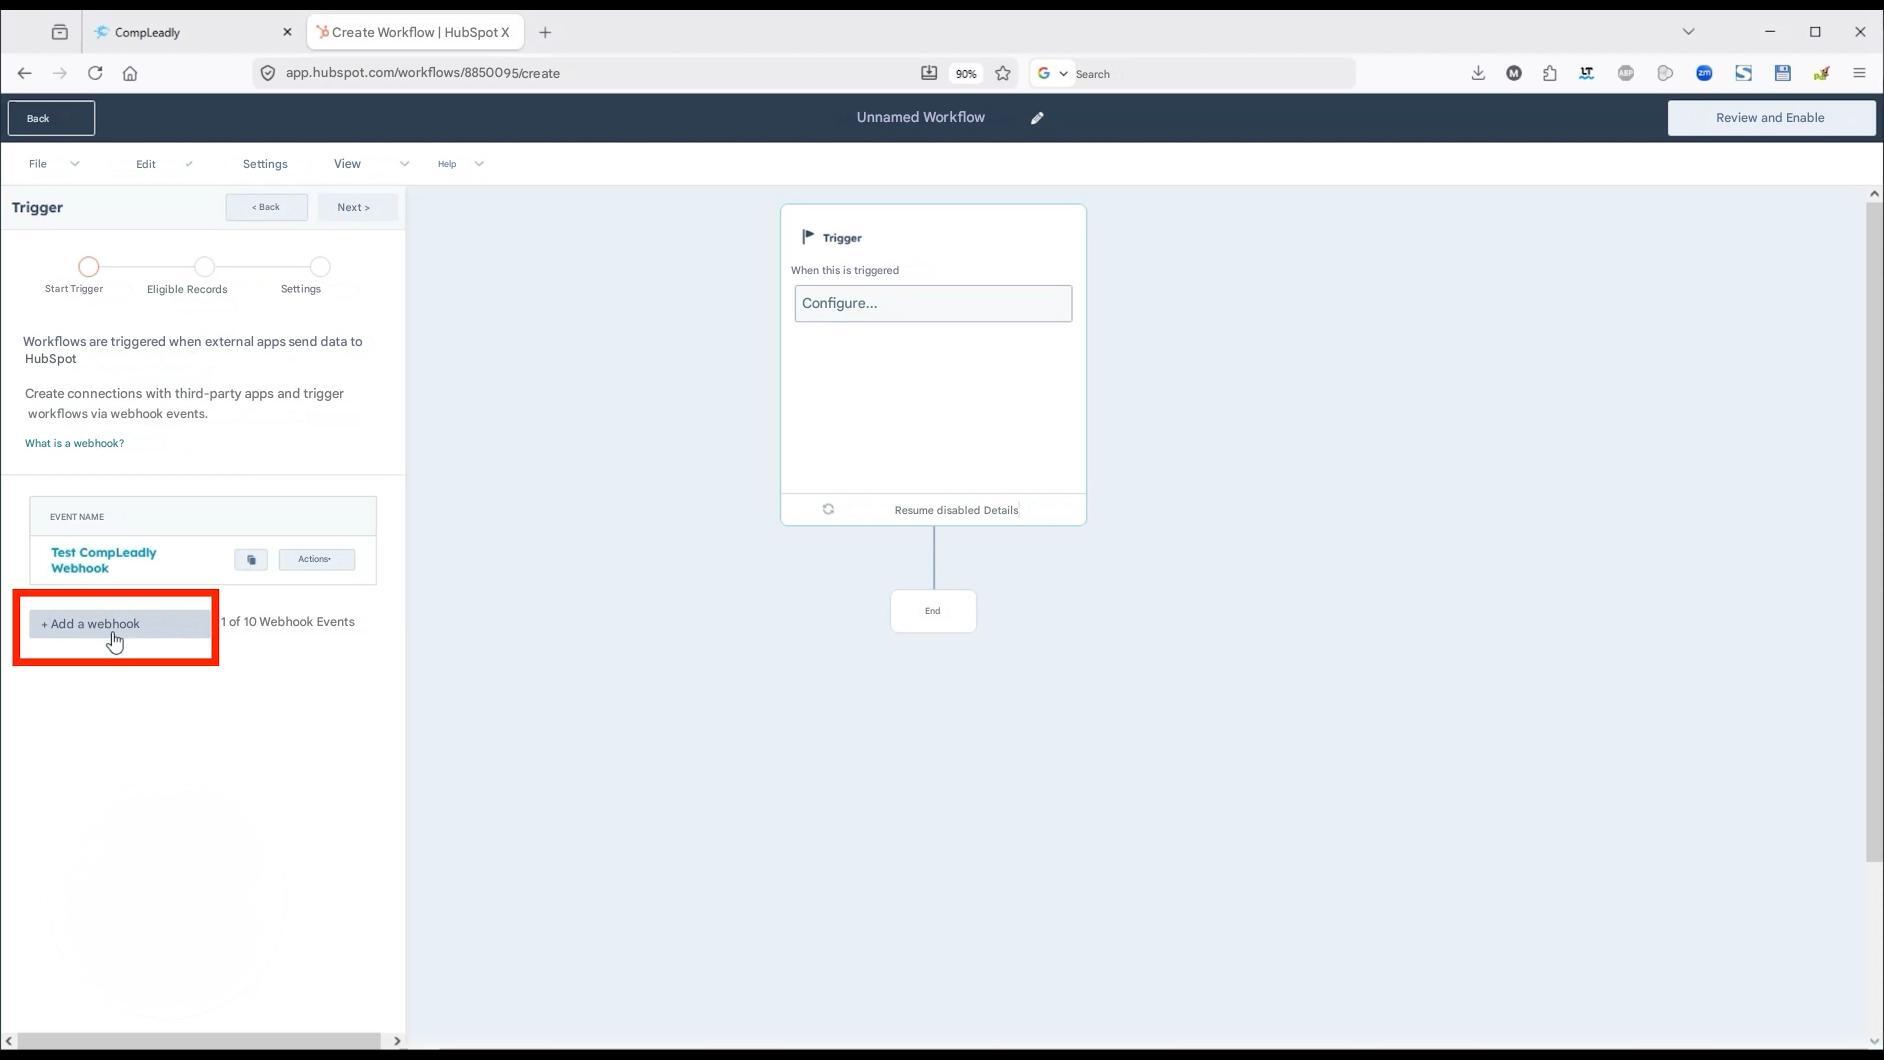Click the Configure field on the Trigger card

[932, 303]
